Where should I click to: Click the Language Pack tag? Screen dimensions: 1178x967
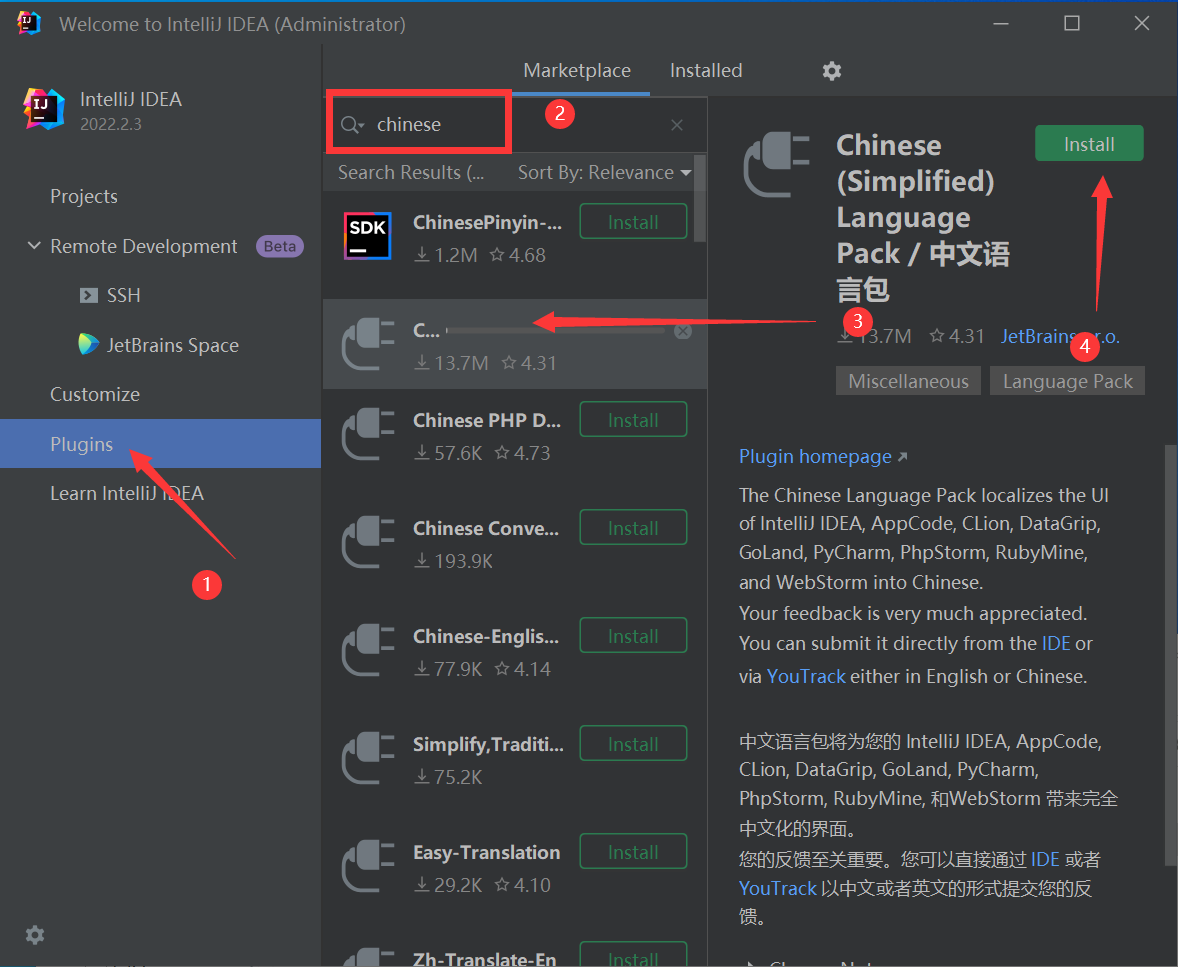point(1067,381)
